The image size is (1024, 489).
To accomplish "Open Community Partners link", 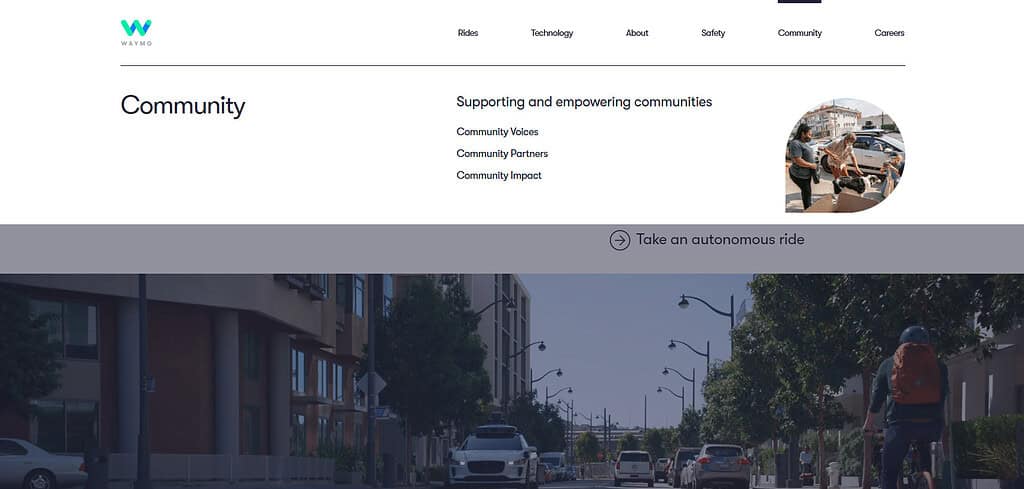I will pos(502,154).
